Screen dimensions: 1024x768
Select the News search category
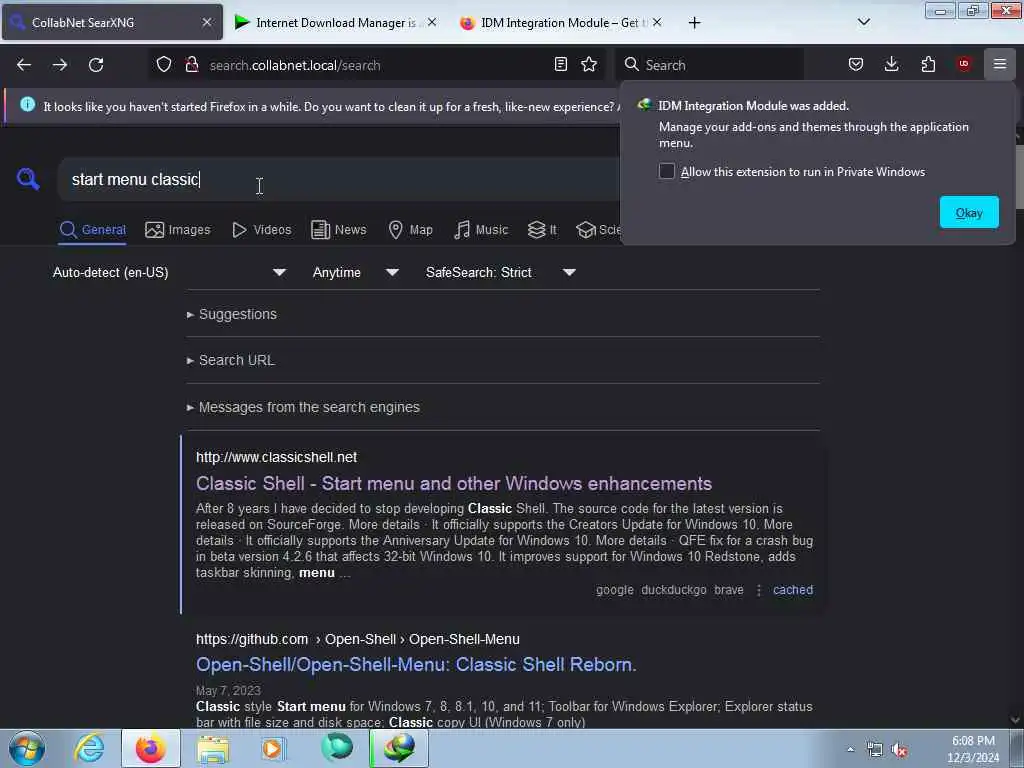[x=339, y=230]
